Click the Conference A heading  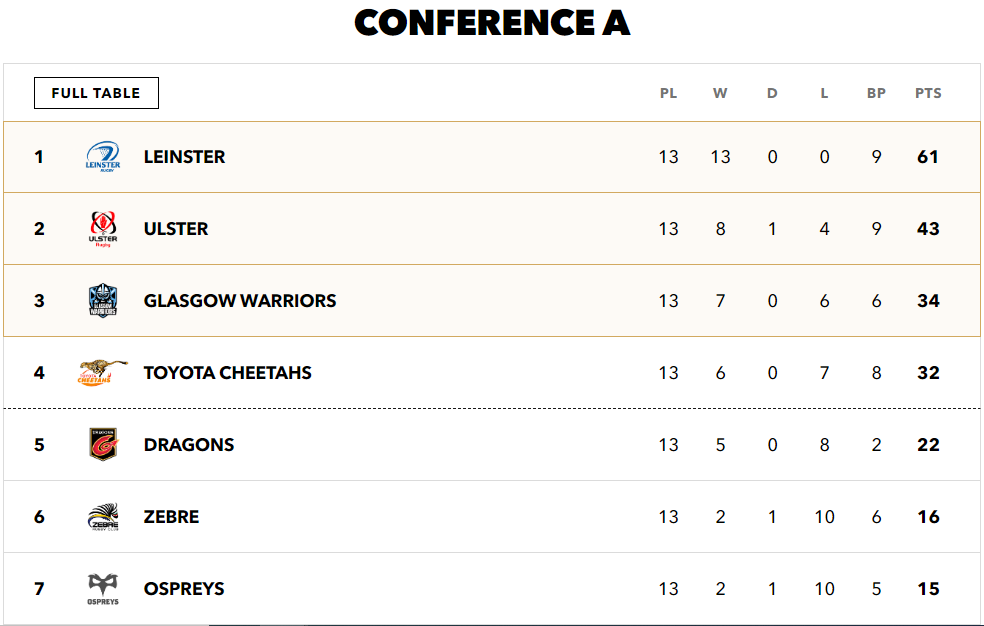pyautogui.click(x=492, y=23)
